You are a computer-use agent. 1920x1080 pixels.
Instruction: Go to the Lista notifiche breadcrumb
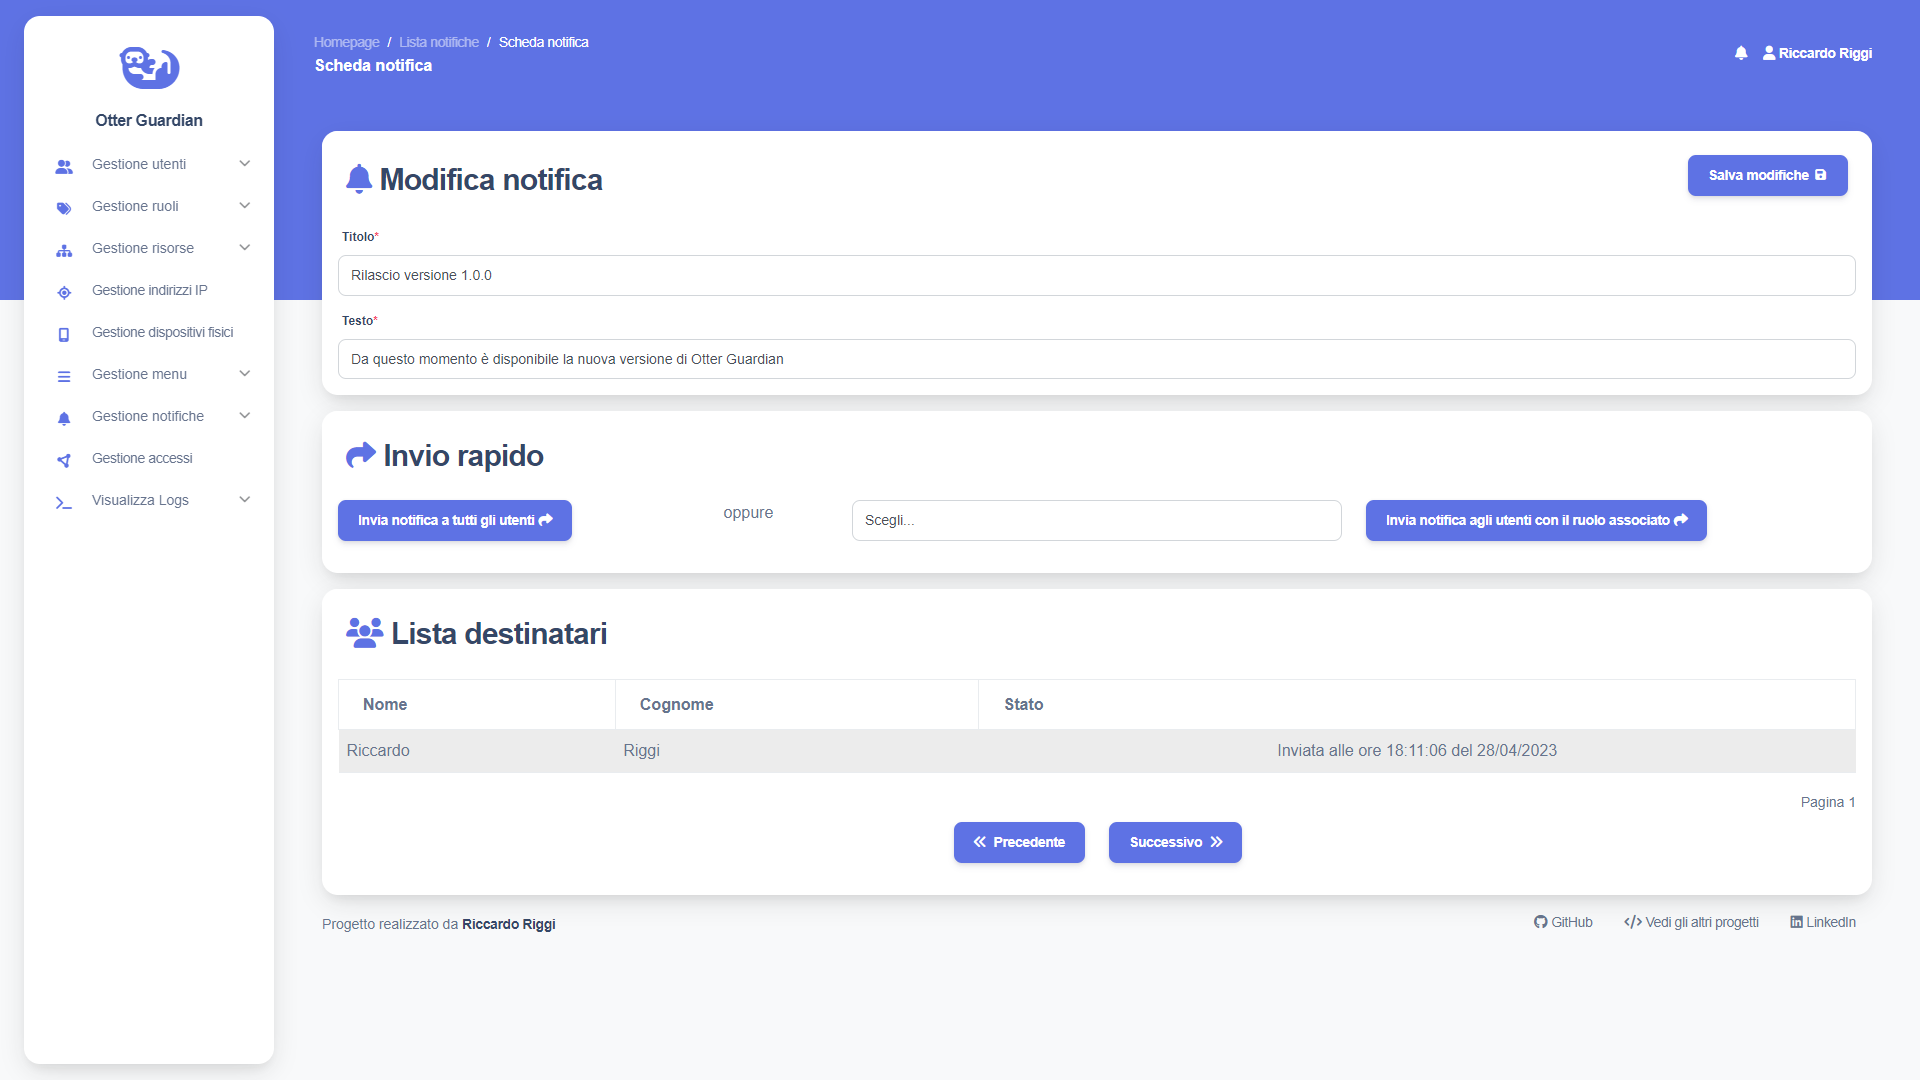click(438, 42)
